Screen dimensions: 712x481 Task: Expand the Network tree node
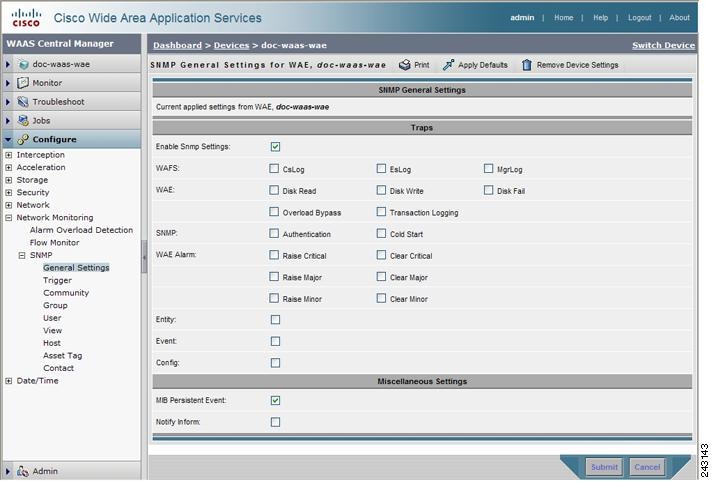pos(9,205)
